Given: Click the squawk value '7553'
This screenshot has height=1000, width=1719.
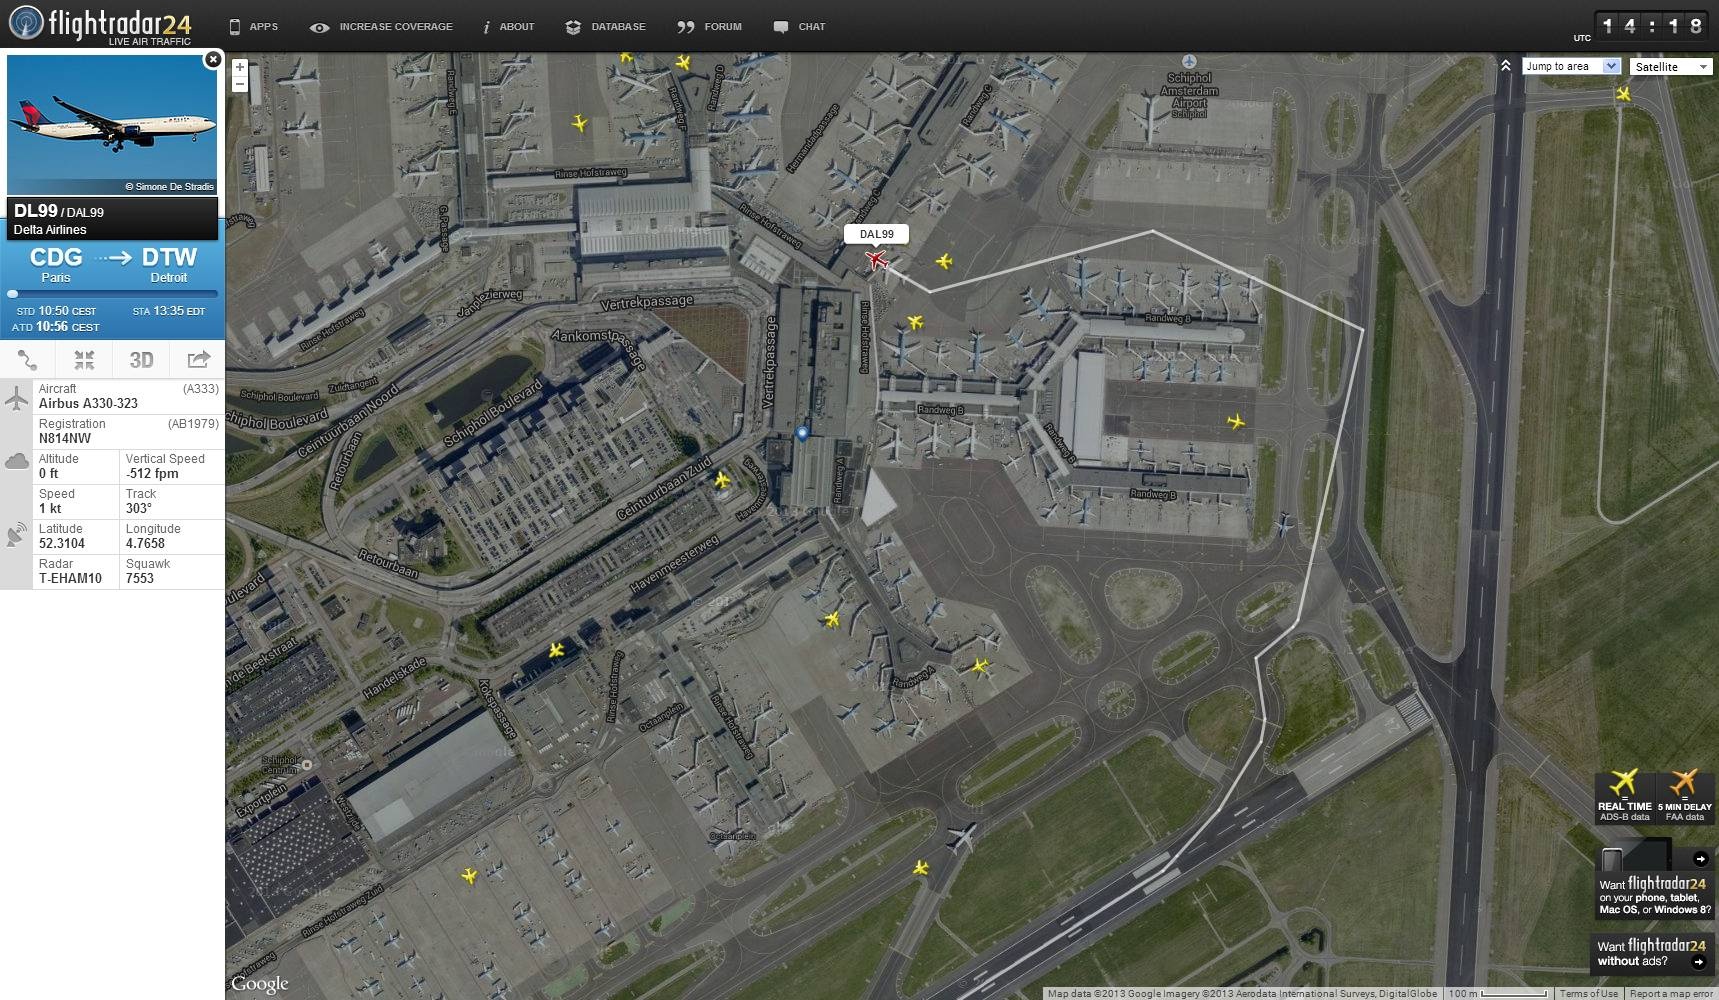Looking at the screenshot, I should (140, 578).
